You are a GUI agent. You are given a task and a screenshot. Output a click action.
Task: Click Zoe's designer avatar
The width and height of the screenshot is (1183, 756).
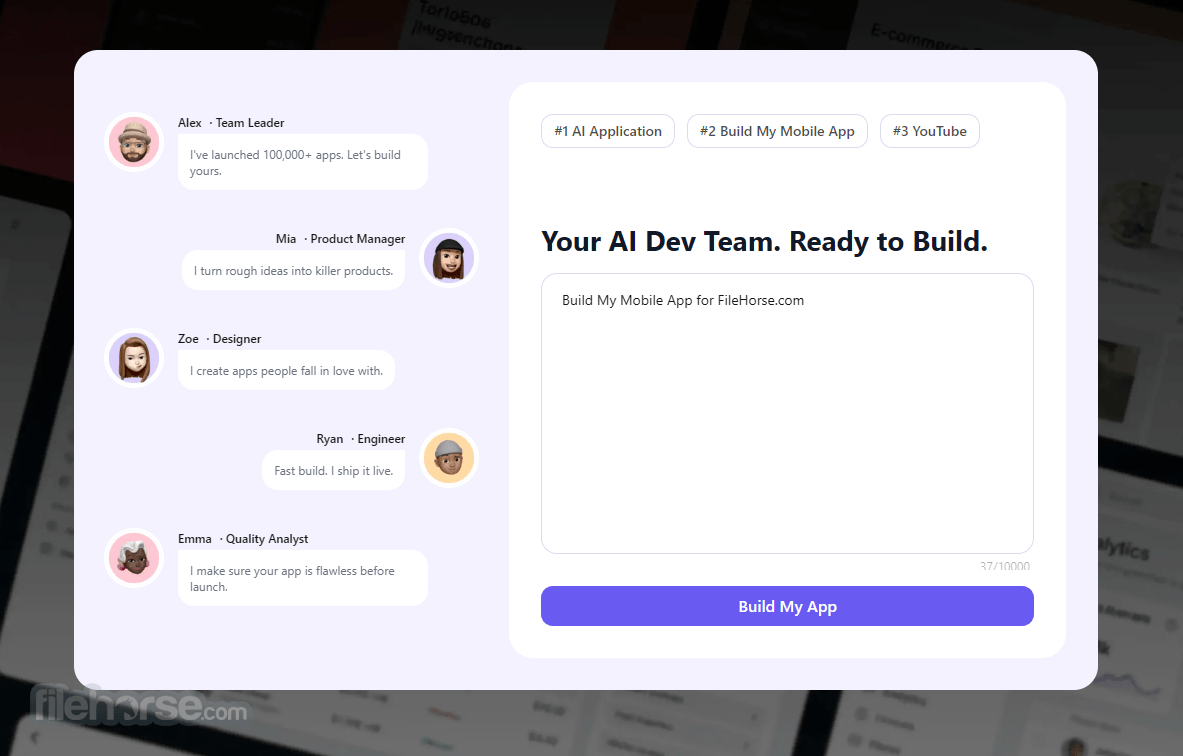[x=134, y=358]
